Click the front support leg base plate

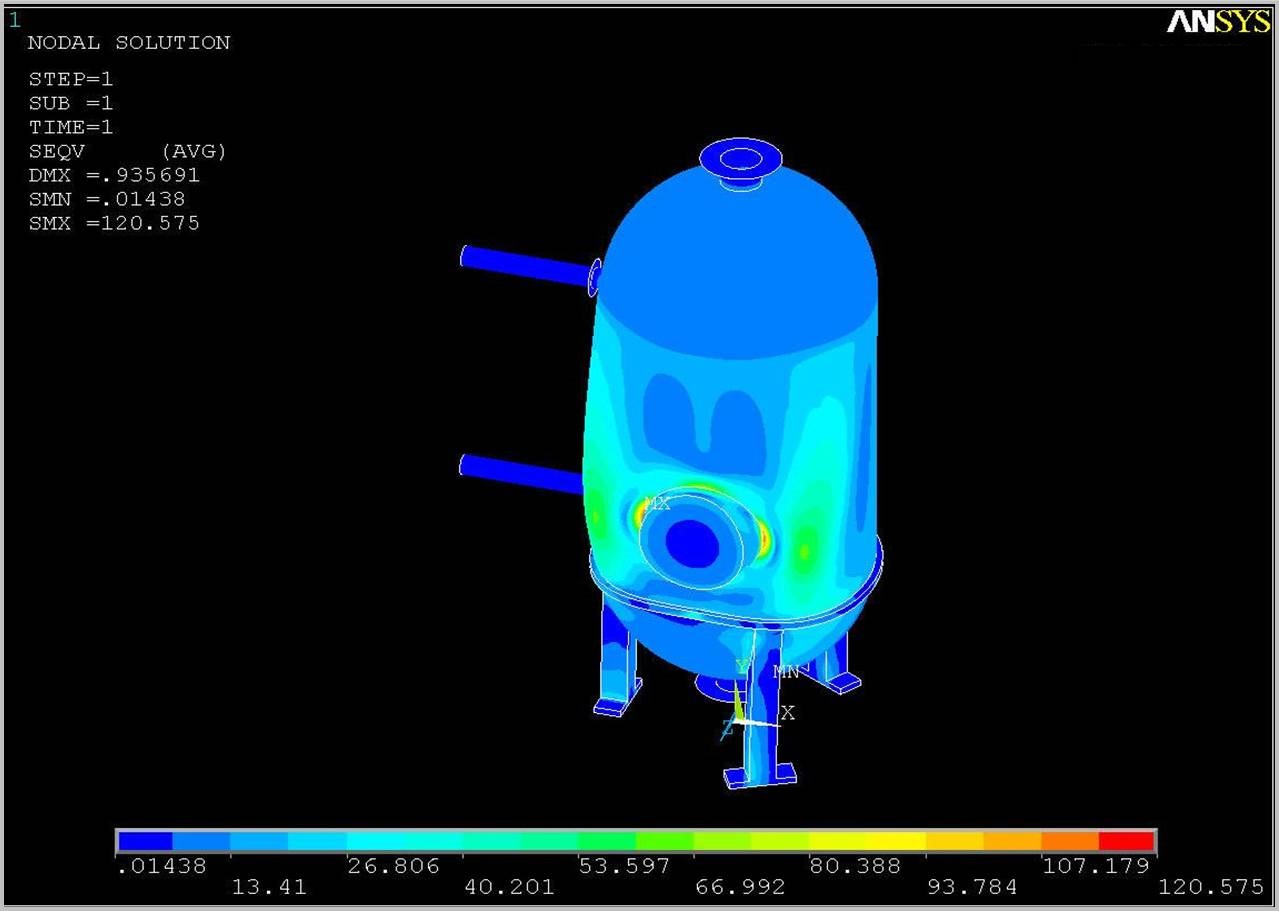pyautogui.click(x=760, y=775)
